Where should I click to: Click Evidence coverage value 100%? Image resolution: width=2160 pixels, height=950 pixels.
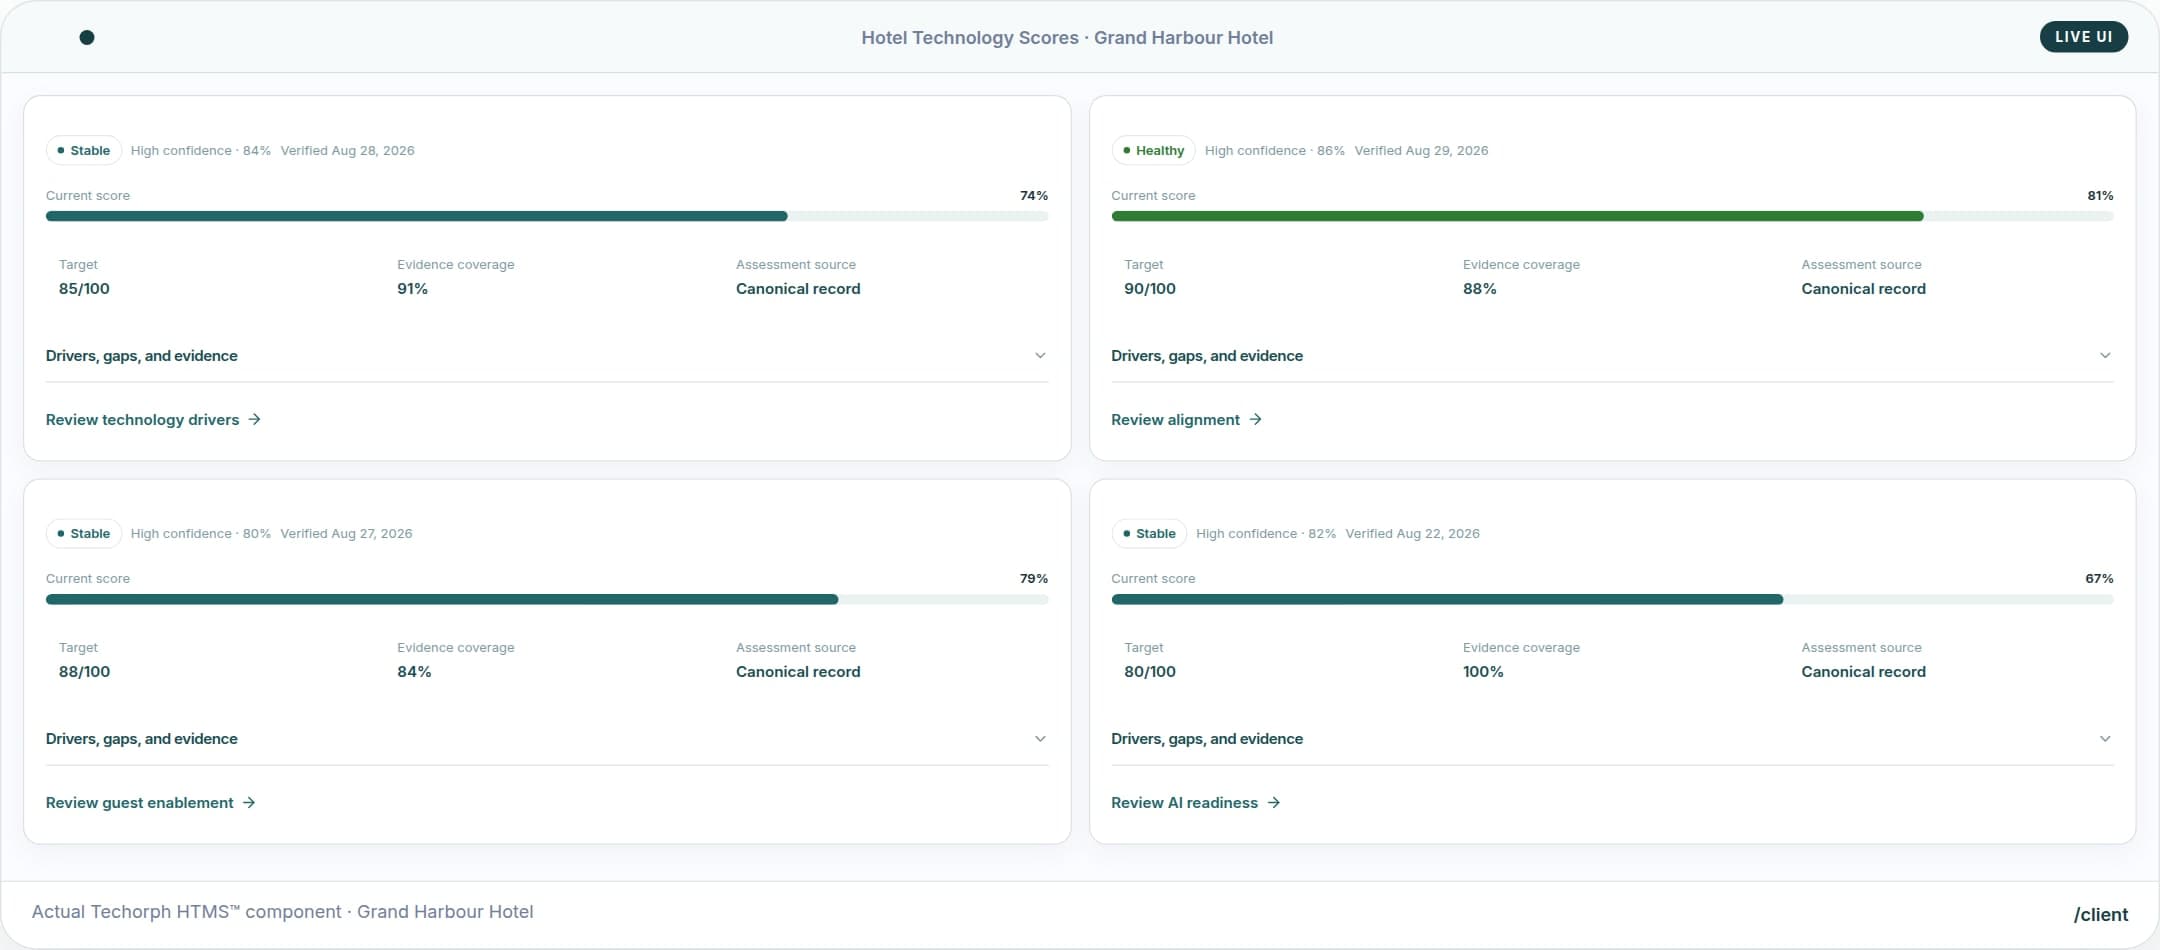tap(1483, 672)
